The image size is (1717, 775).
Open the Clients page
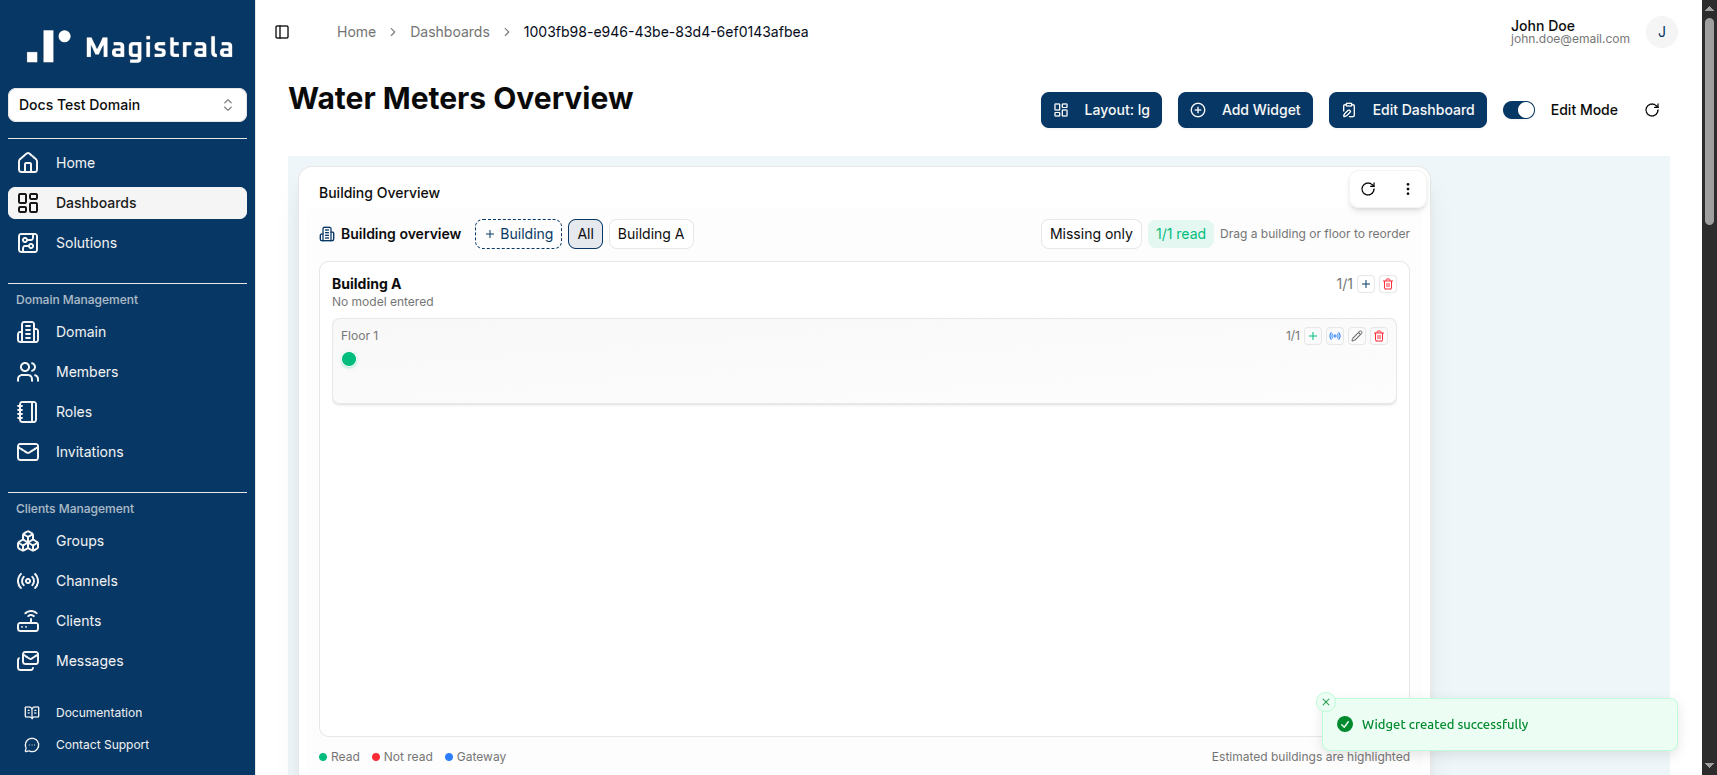[127, 621]
